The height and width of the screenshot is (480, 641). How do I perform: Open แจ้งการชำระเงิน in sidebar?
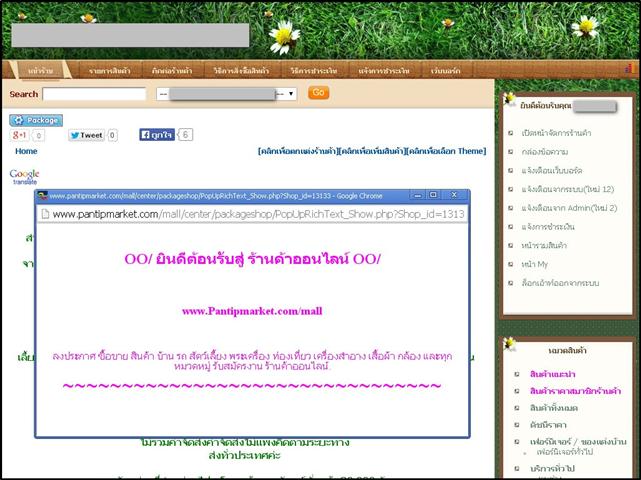(x=548, y=227)
